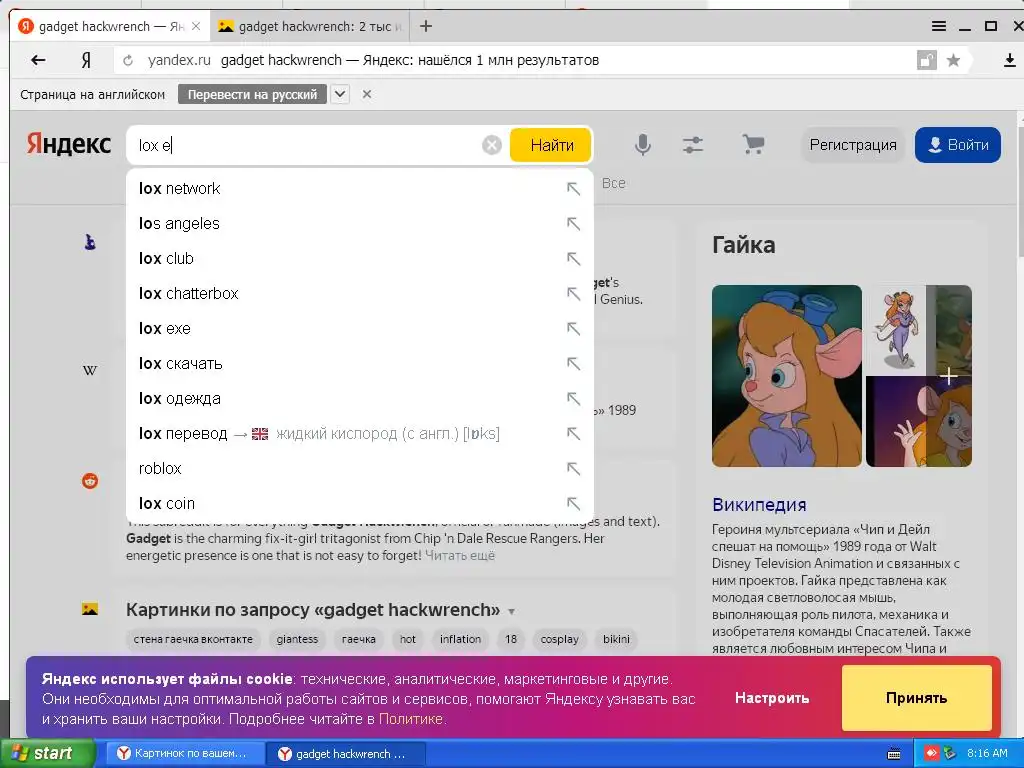Open large Gadget portrait thumbnail
Image resolution: width=1024 pixels, height=768 pixels.
[787, 376]
